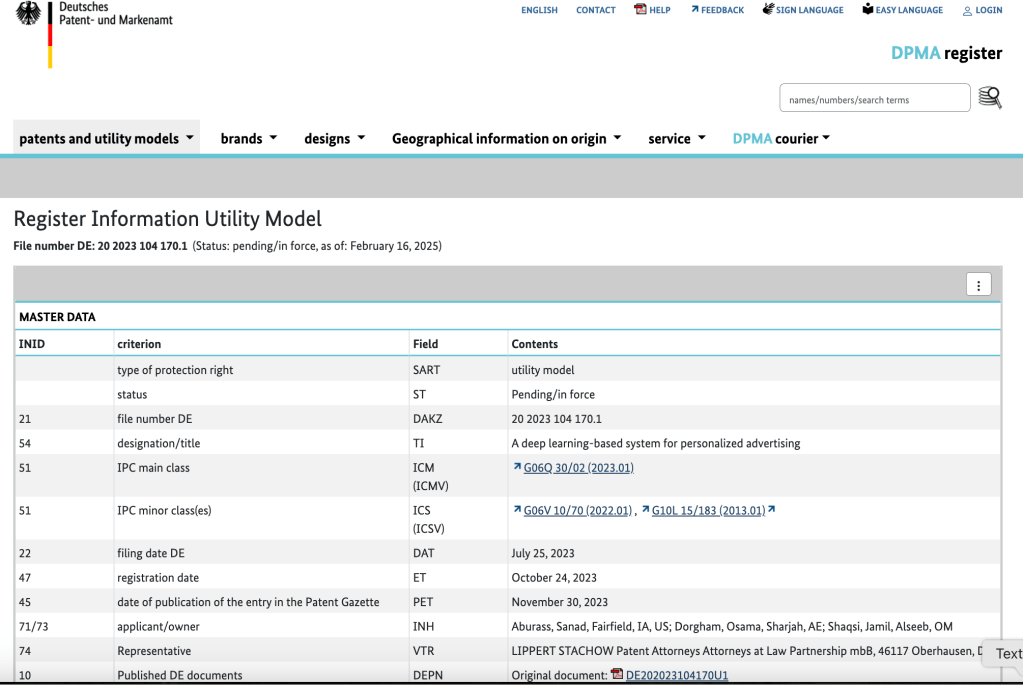The image size is (1023, 685).
Task: Click the Login user icon
Action: 967,11
